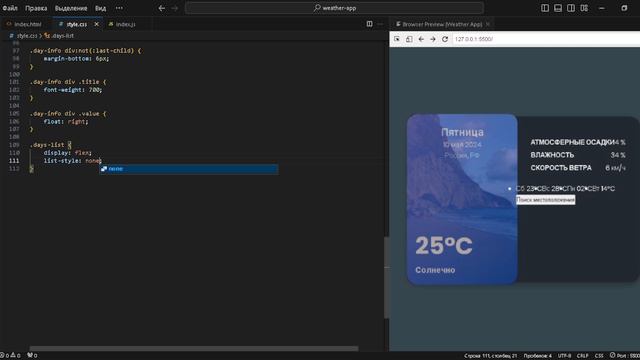The image size is (640, 360).
Task: Open the Файл menu
Action: pyautogui.click(x=10, y=8)
